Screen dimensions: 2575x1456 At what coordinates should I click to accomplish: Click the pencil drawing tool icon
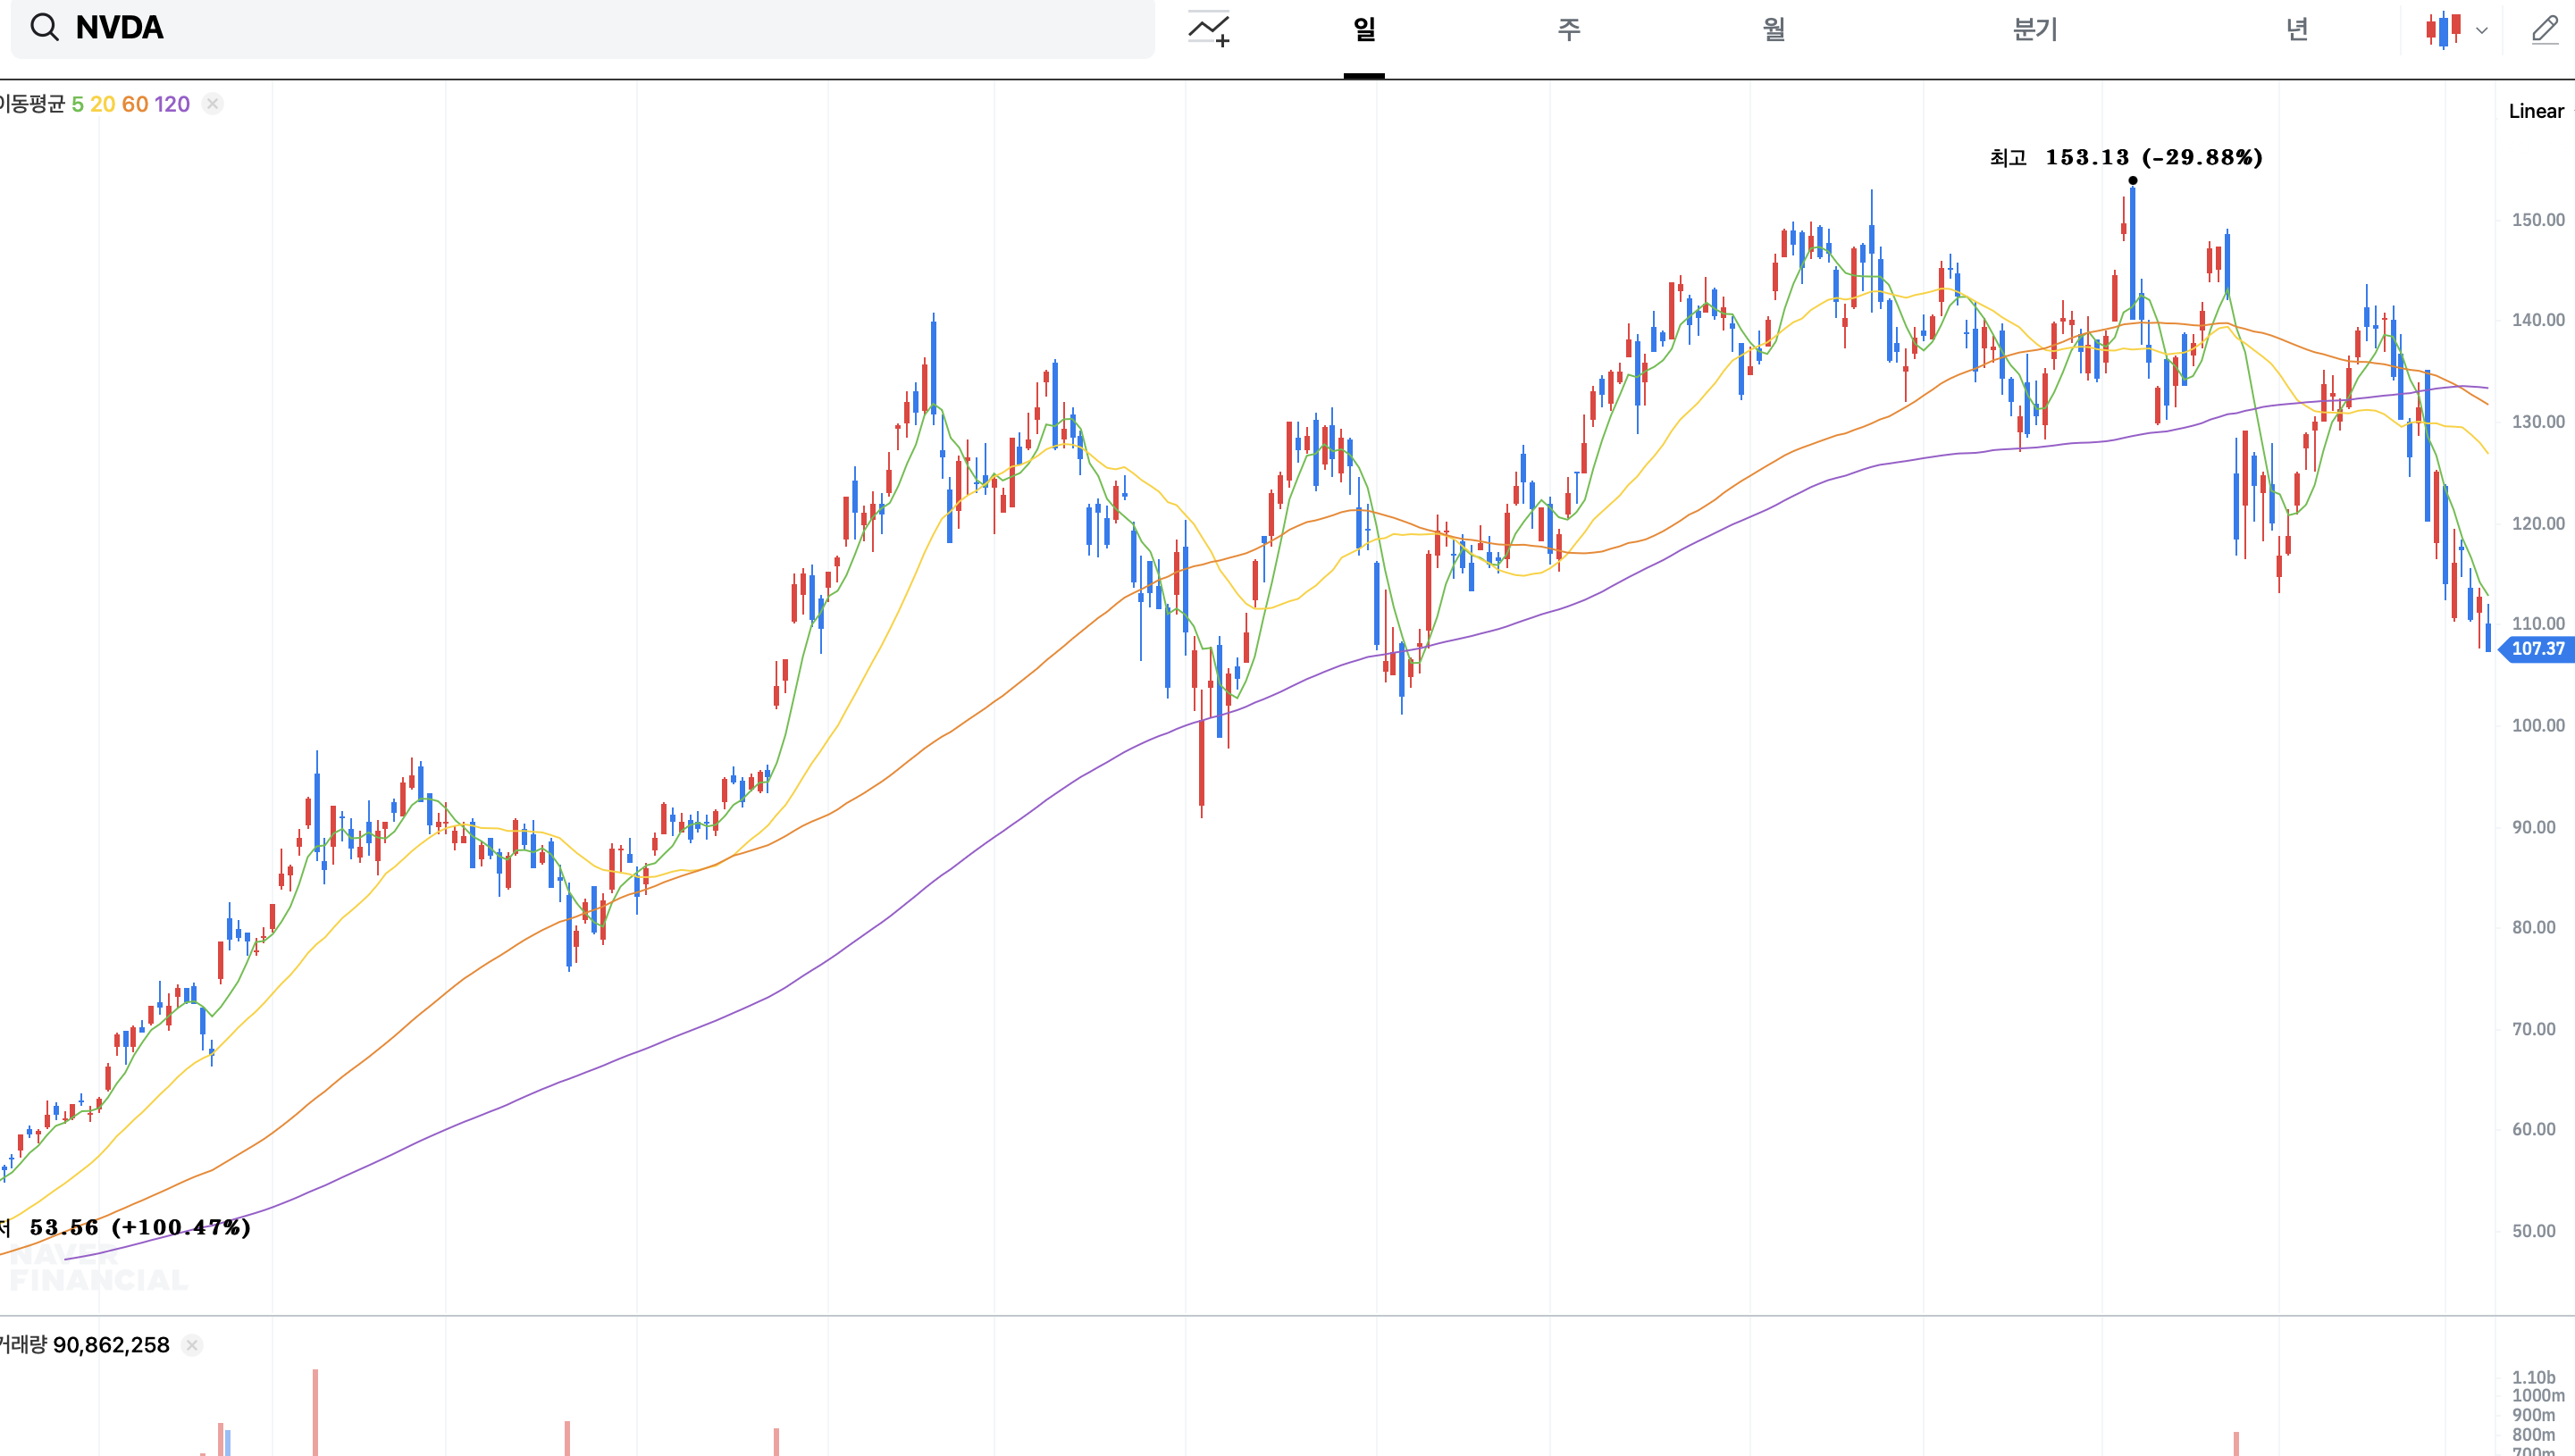[2545, 29]
